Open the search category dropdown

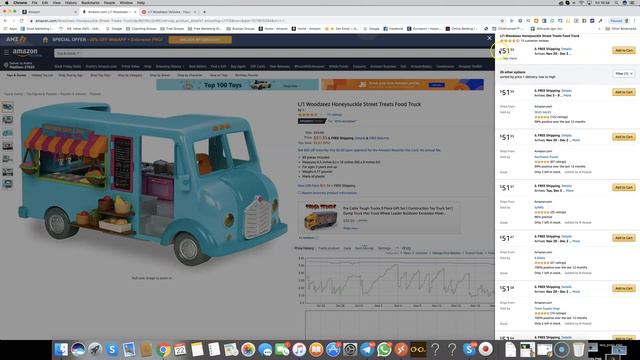(68, 53)
